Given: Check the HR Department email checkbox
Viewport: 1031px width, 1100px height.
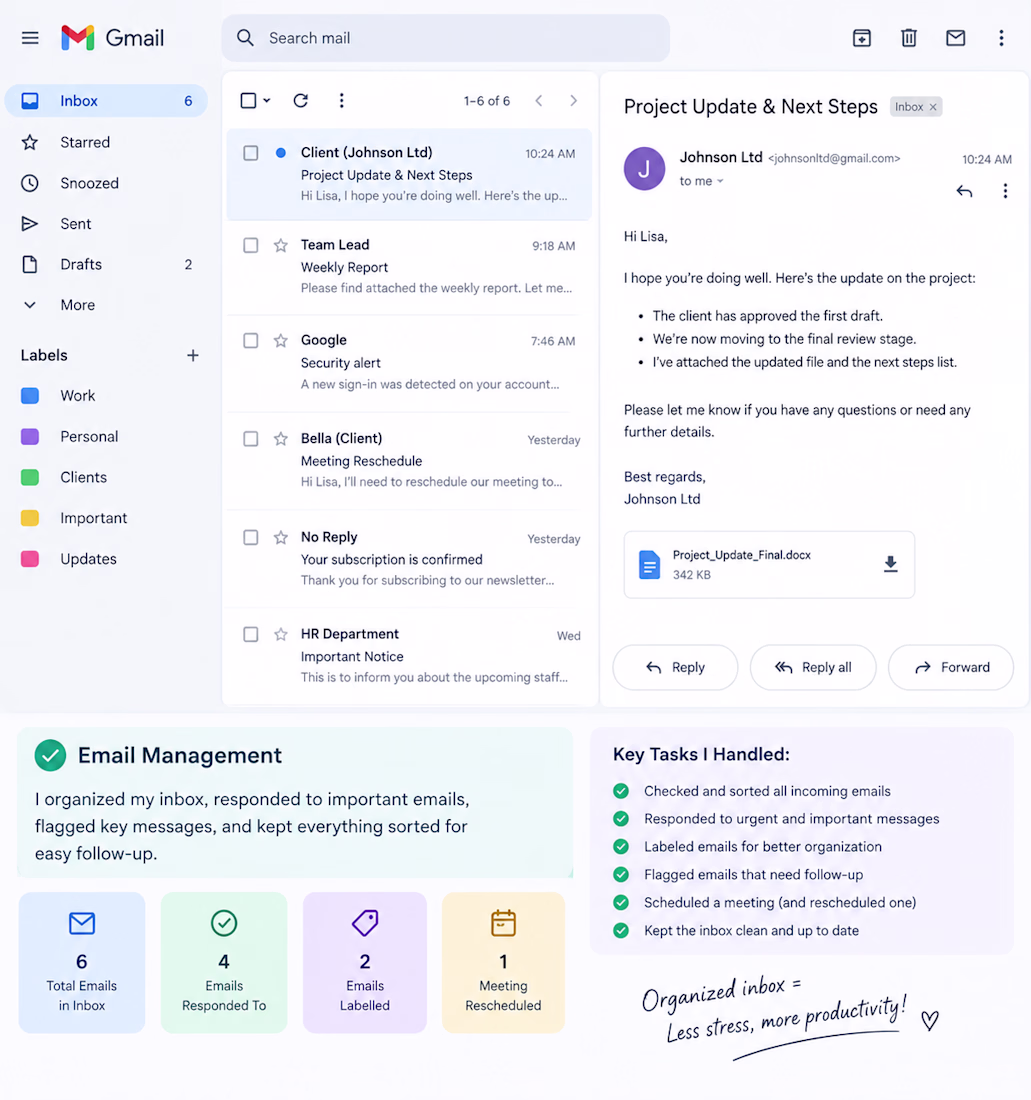Looking at the screenshot, I should click(250, 635).
